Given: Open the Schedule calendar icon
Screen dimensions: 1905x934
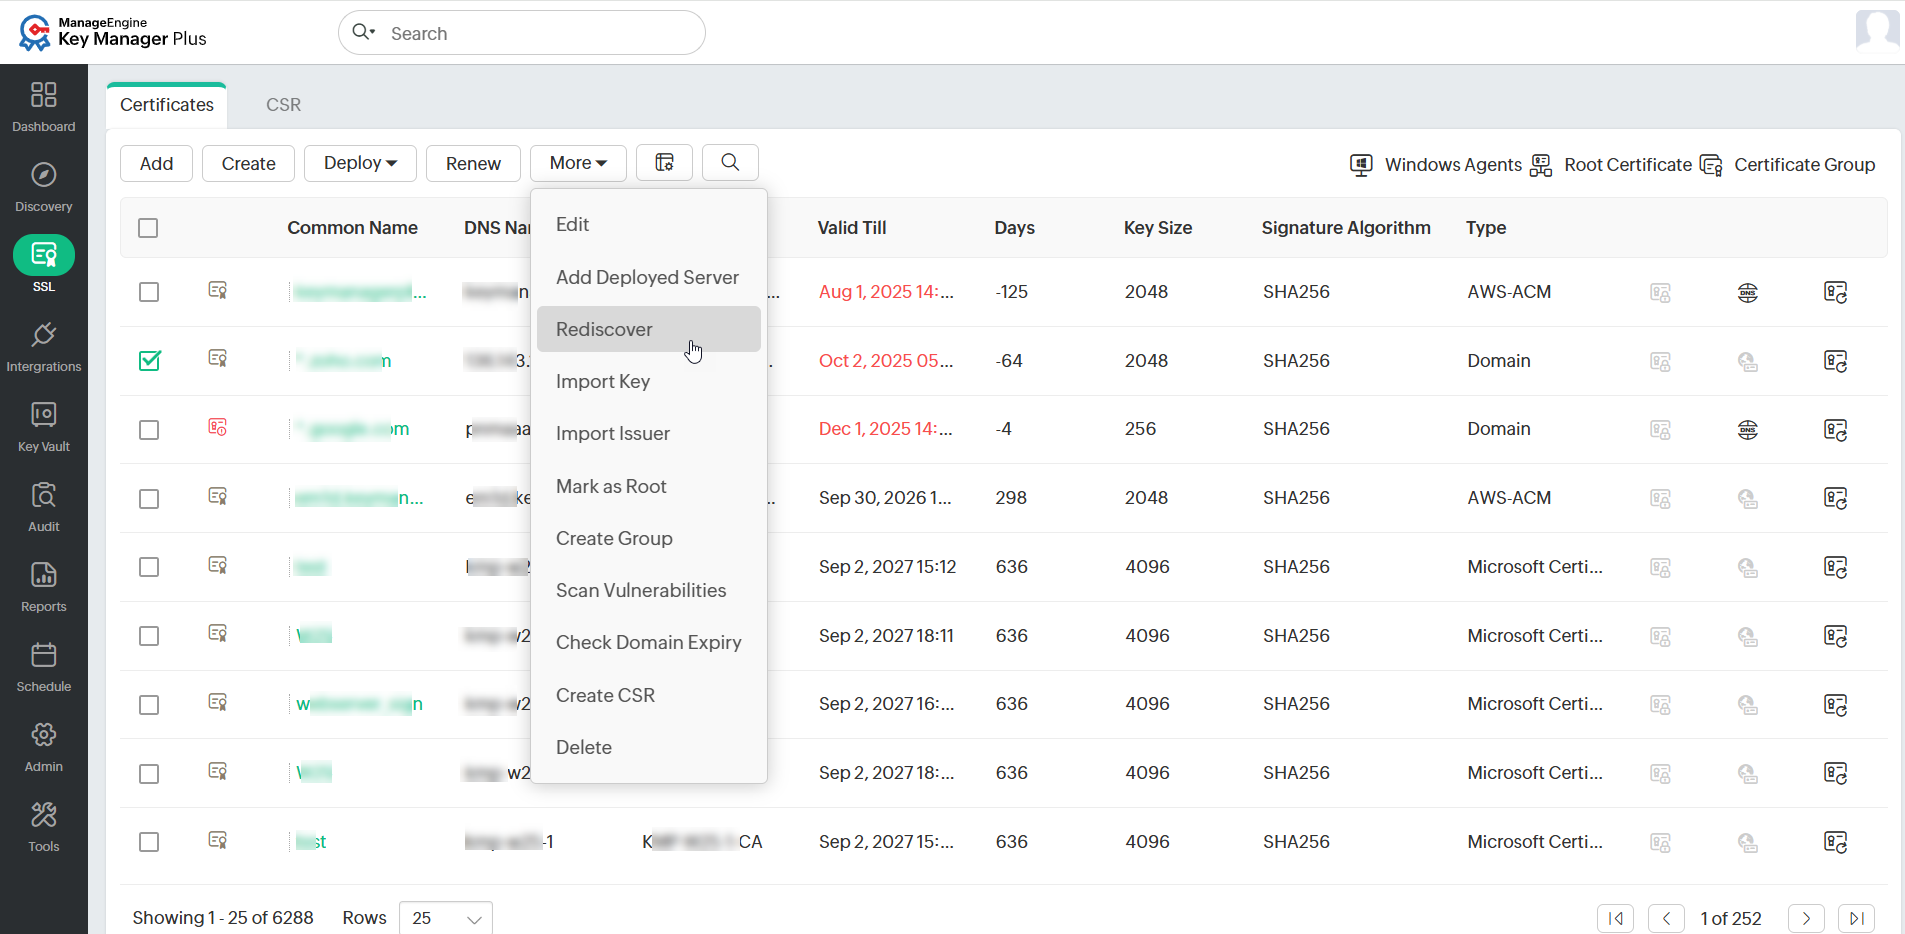Looking at the screenshot, I should coord(43,655).
